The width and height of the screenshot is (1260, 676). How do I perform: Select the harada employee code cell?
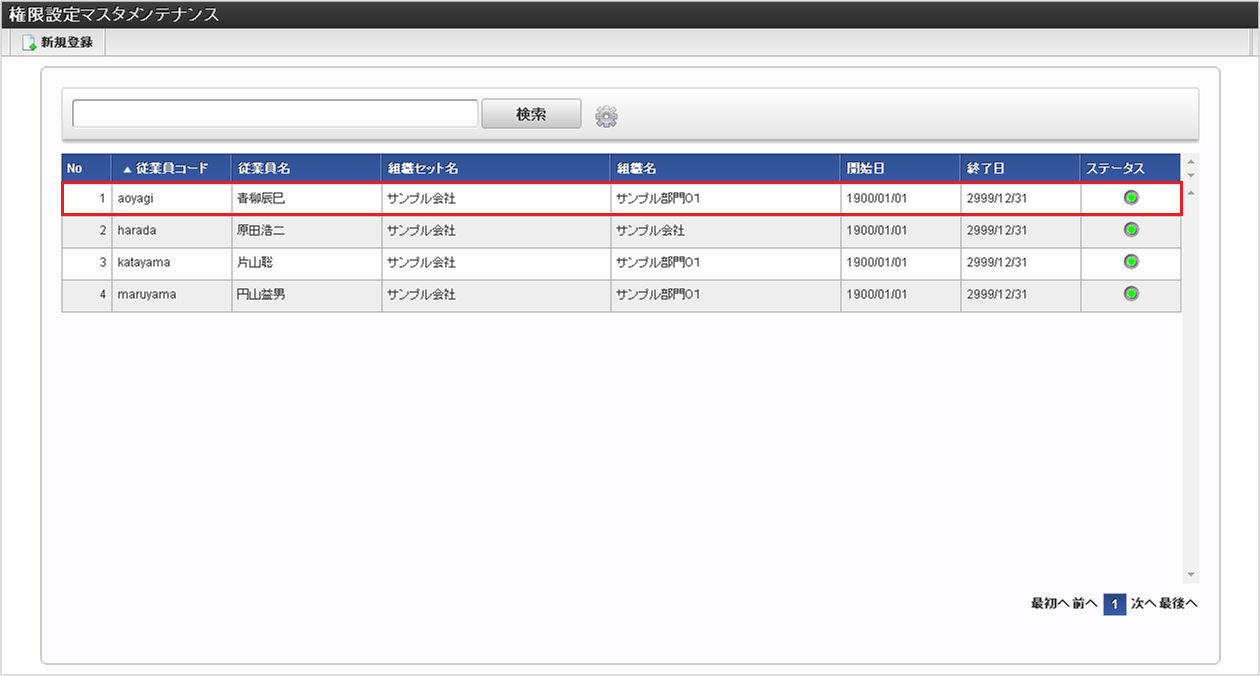click(x=172, y=230)
